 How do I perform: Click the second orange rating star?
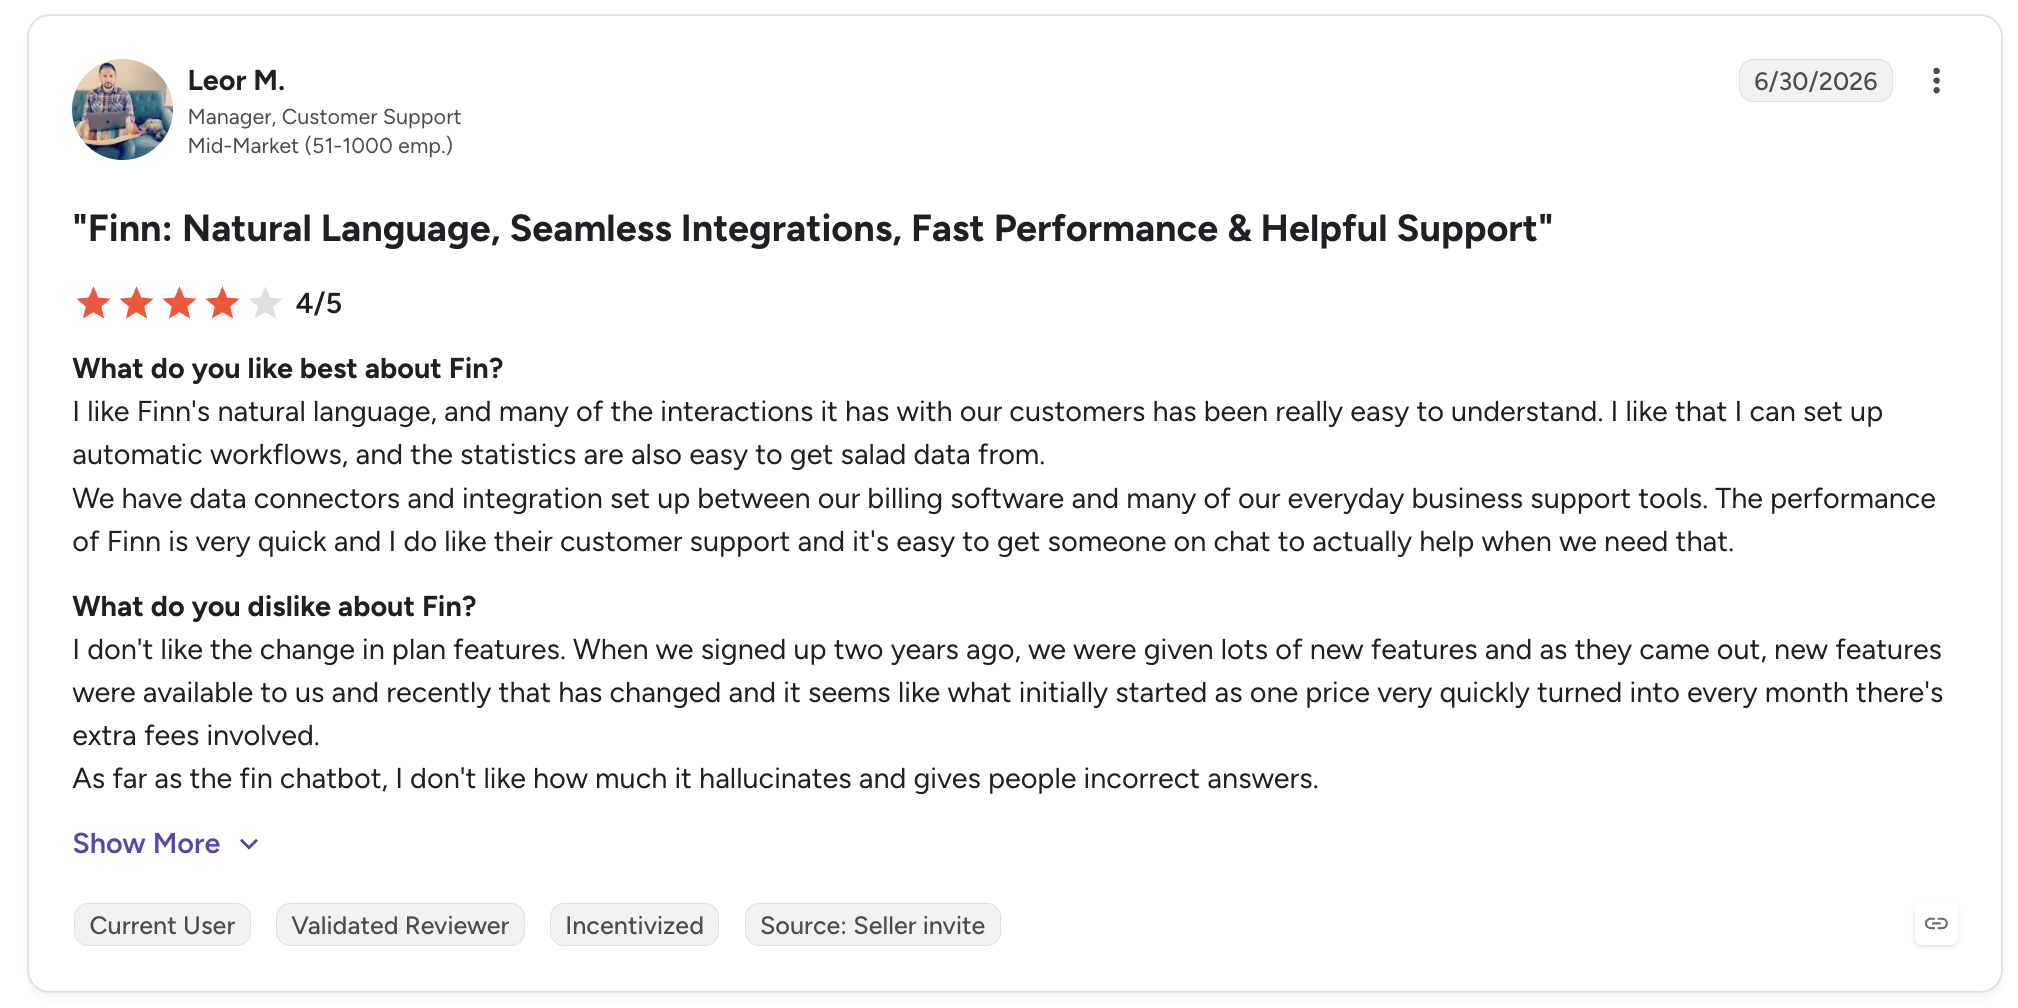click(x=136, y=302)
